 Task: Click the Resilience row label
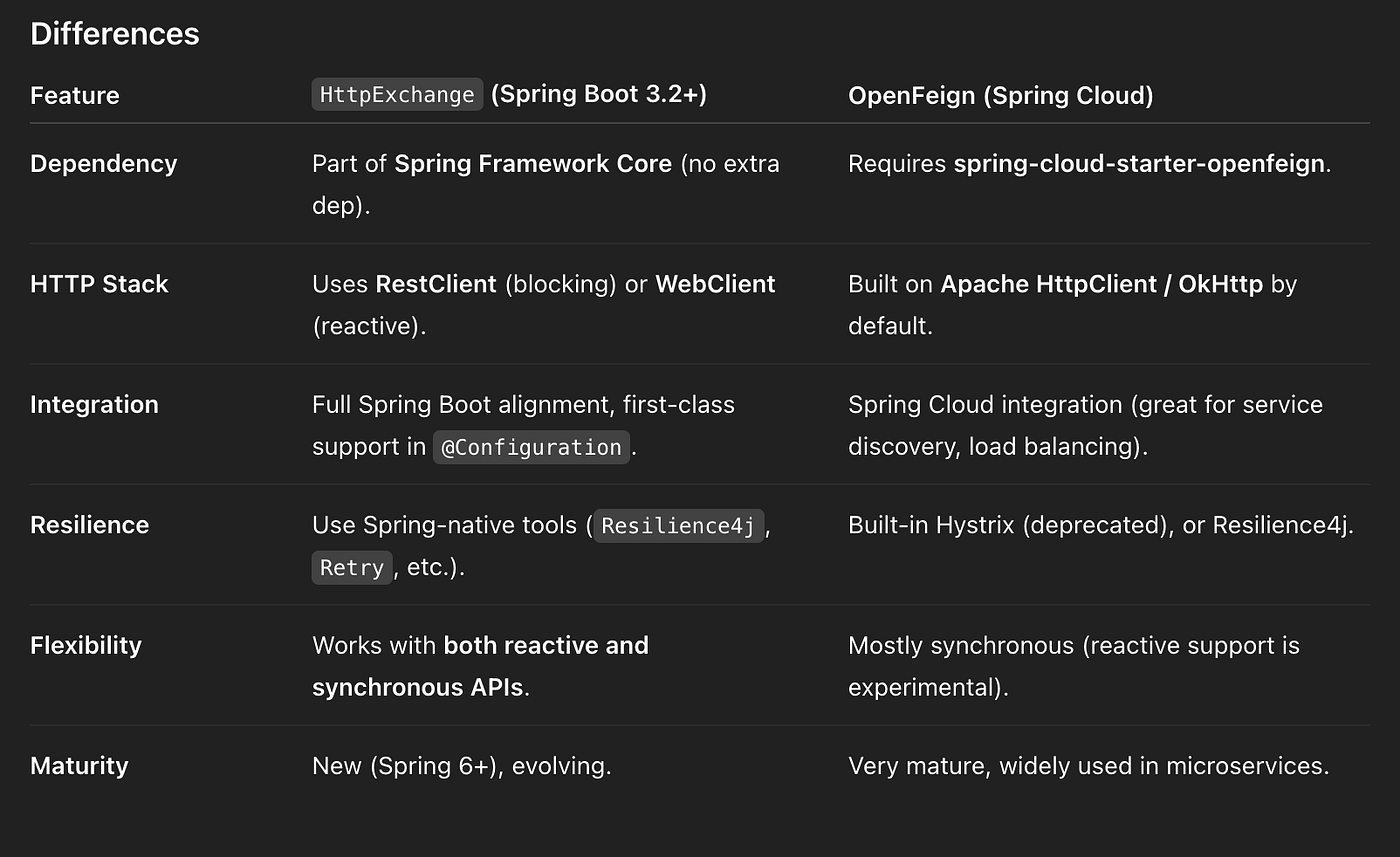click(89, 525)
